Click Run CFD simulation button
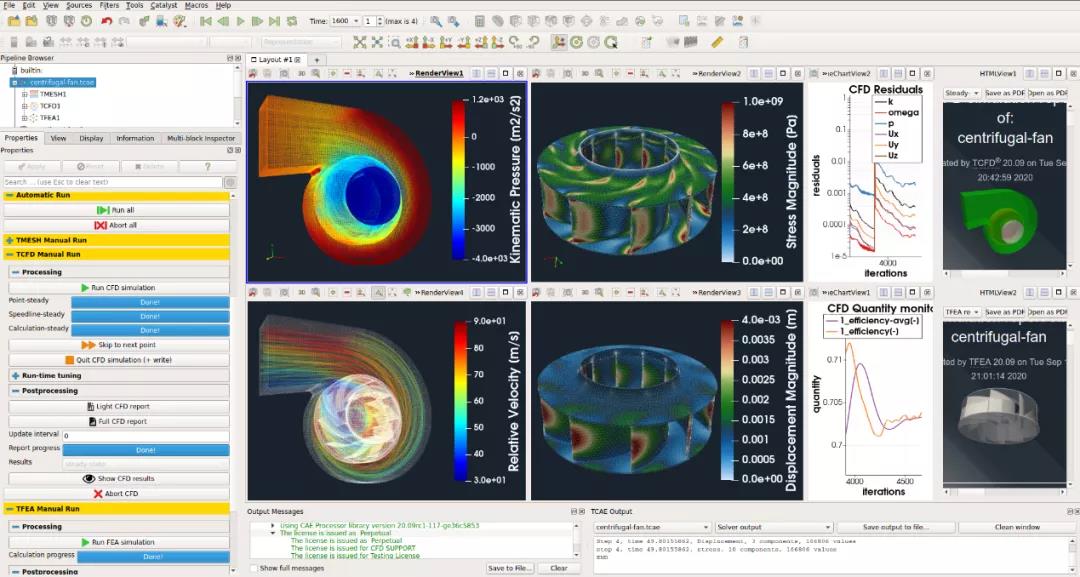Image resolution: width=1080 pixels, height=577 pixels. [x=118, y=288]
